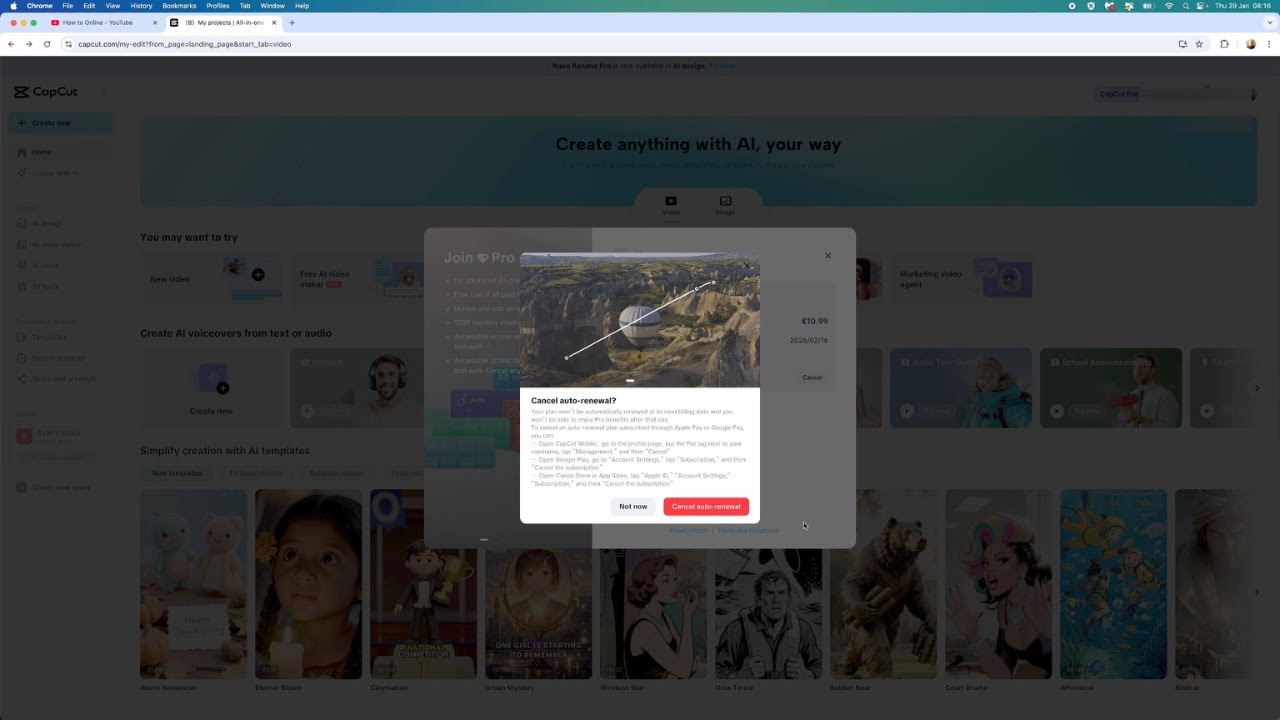
Task: Open the Claymation template
Action: 423,584
